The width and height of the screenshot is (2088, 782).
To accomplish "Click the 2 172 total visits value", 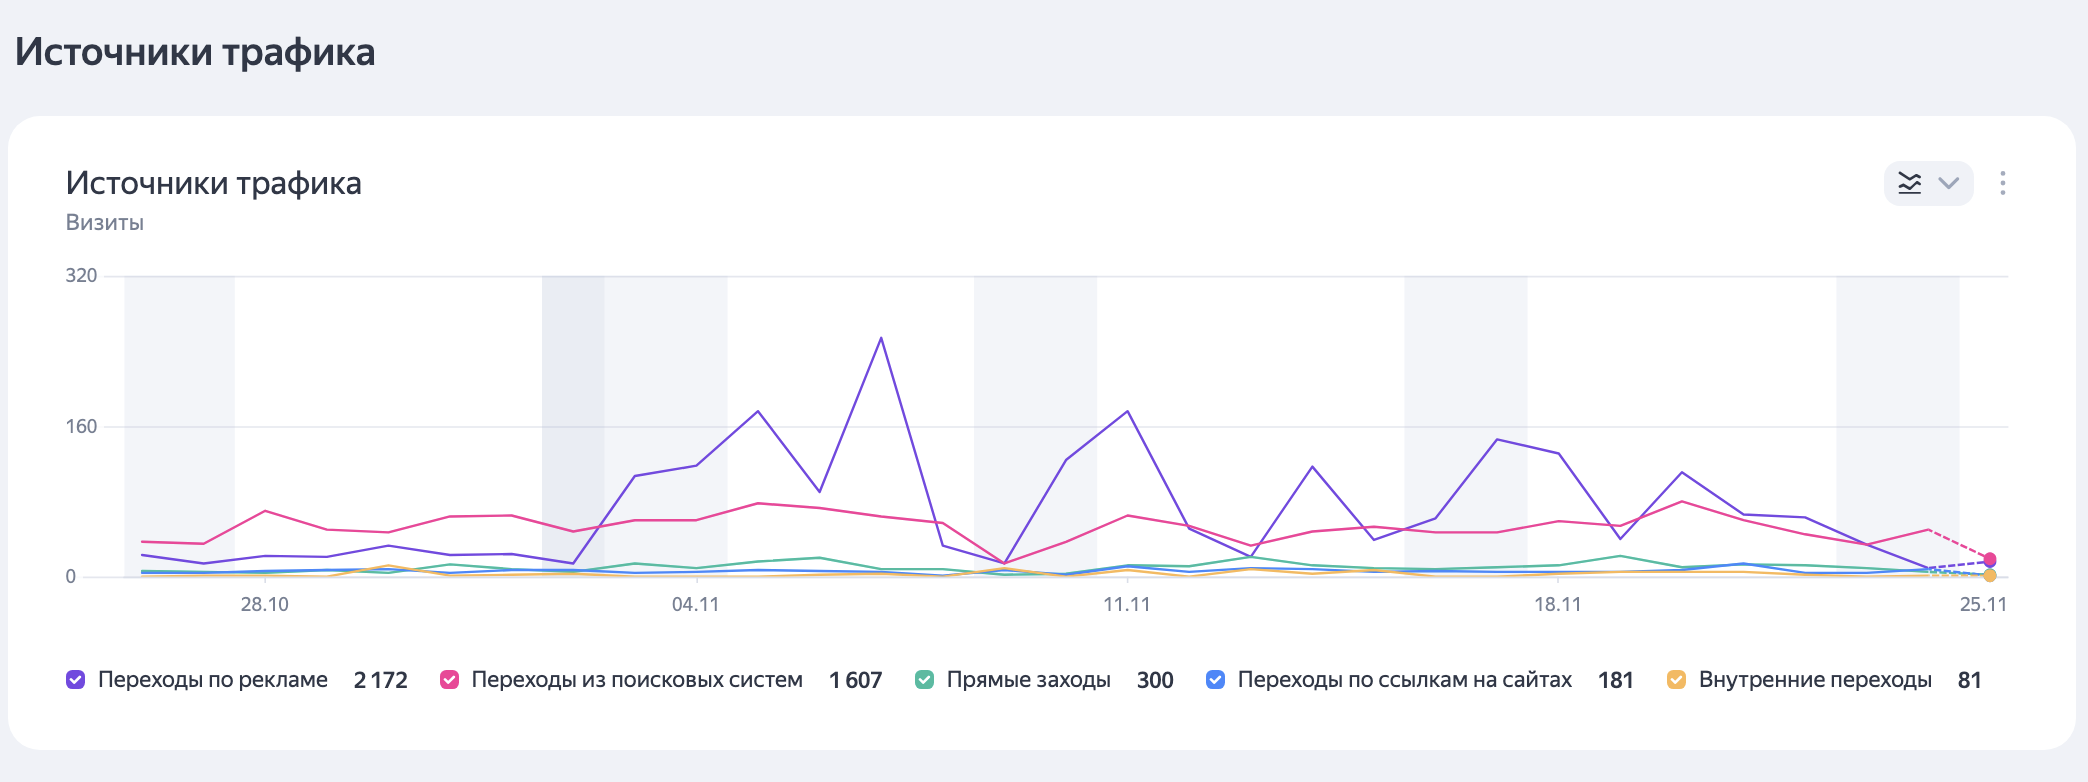I will point(380,680).
